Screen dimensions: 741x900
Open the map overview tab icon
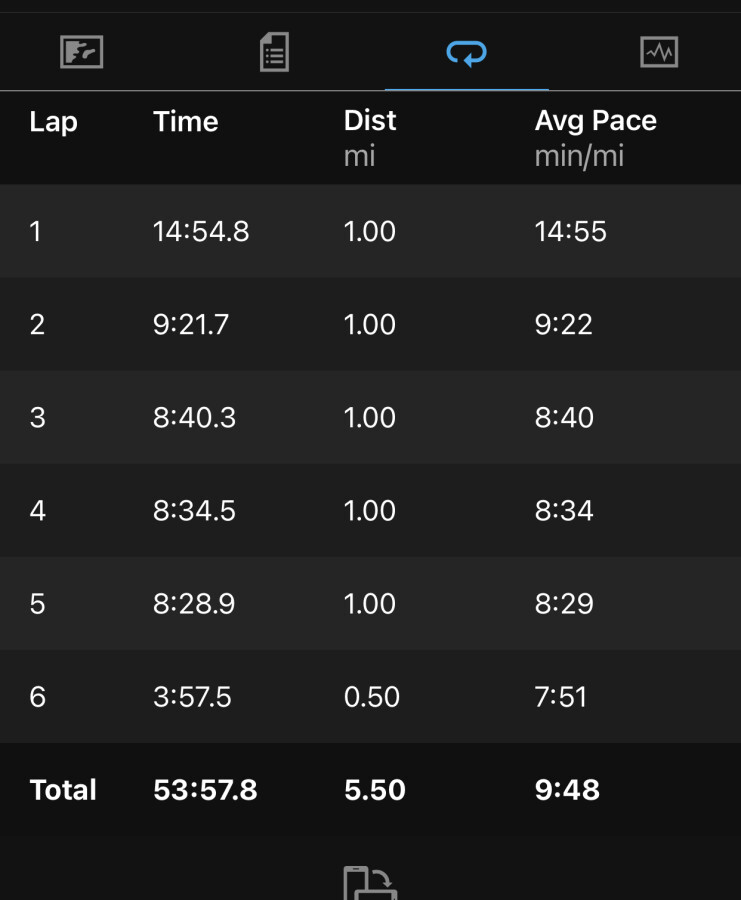point(82,52)
